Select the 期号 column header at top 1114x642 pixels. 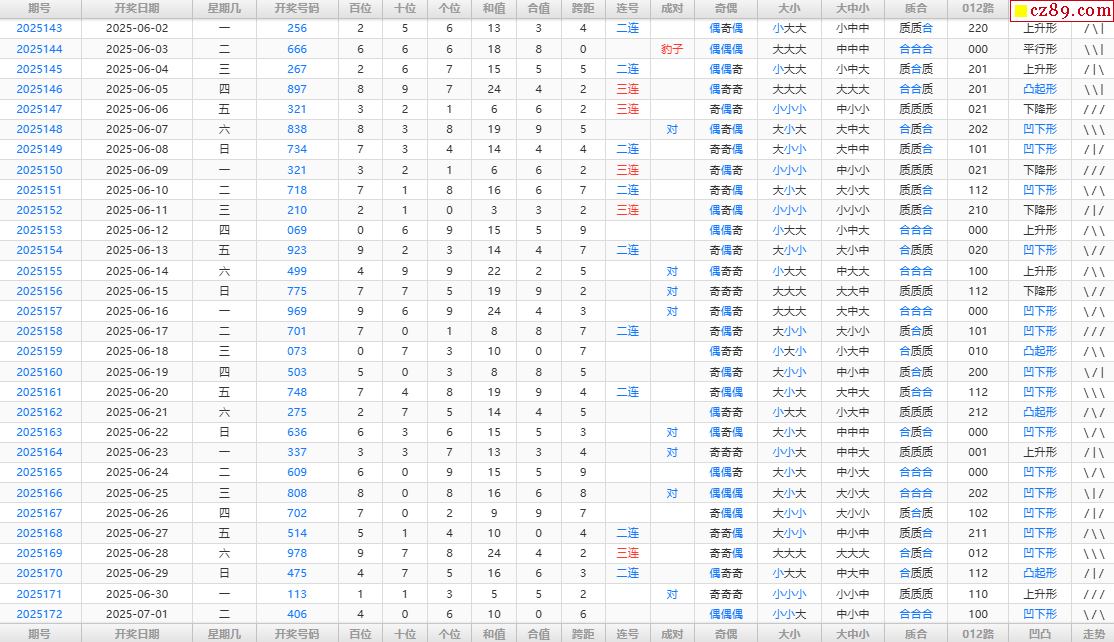pyautogui.click(x=40, y=9)
